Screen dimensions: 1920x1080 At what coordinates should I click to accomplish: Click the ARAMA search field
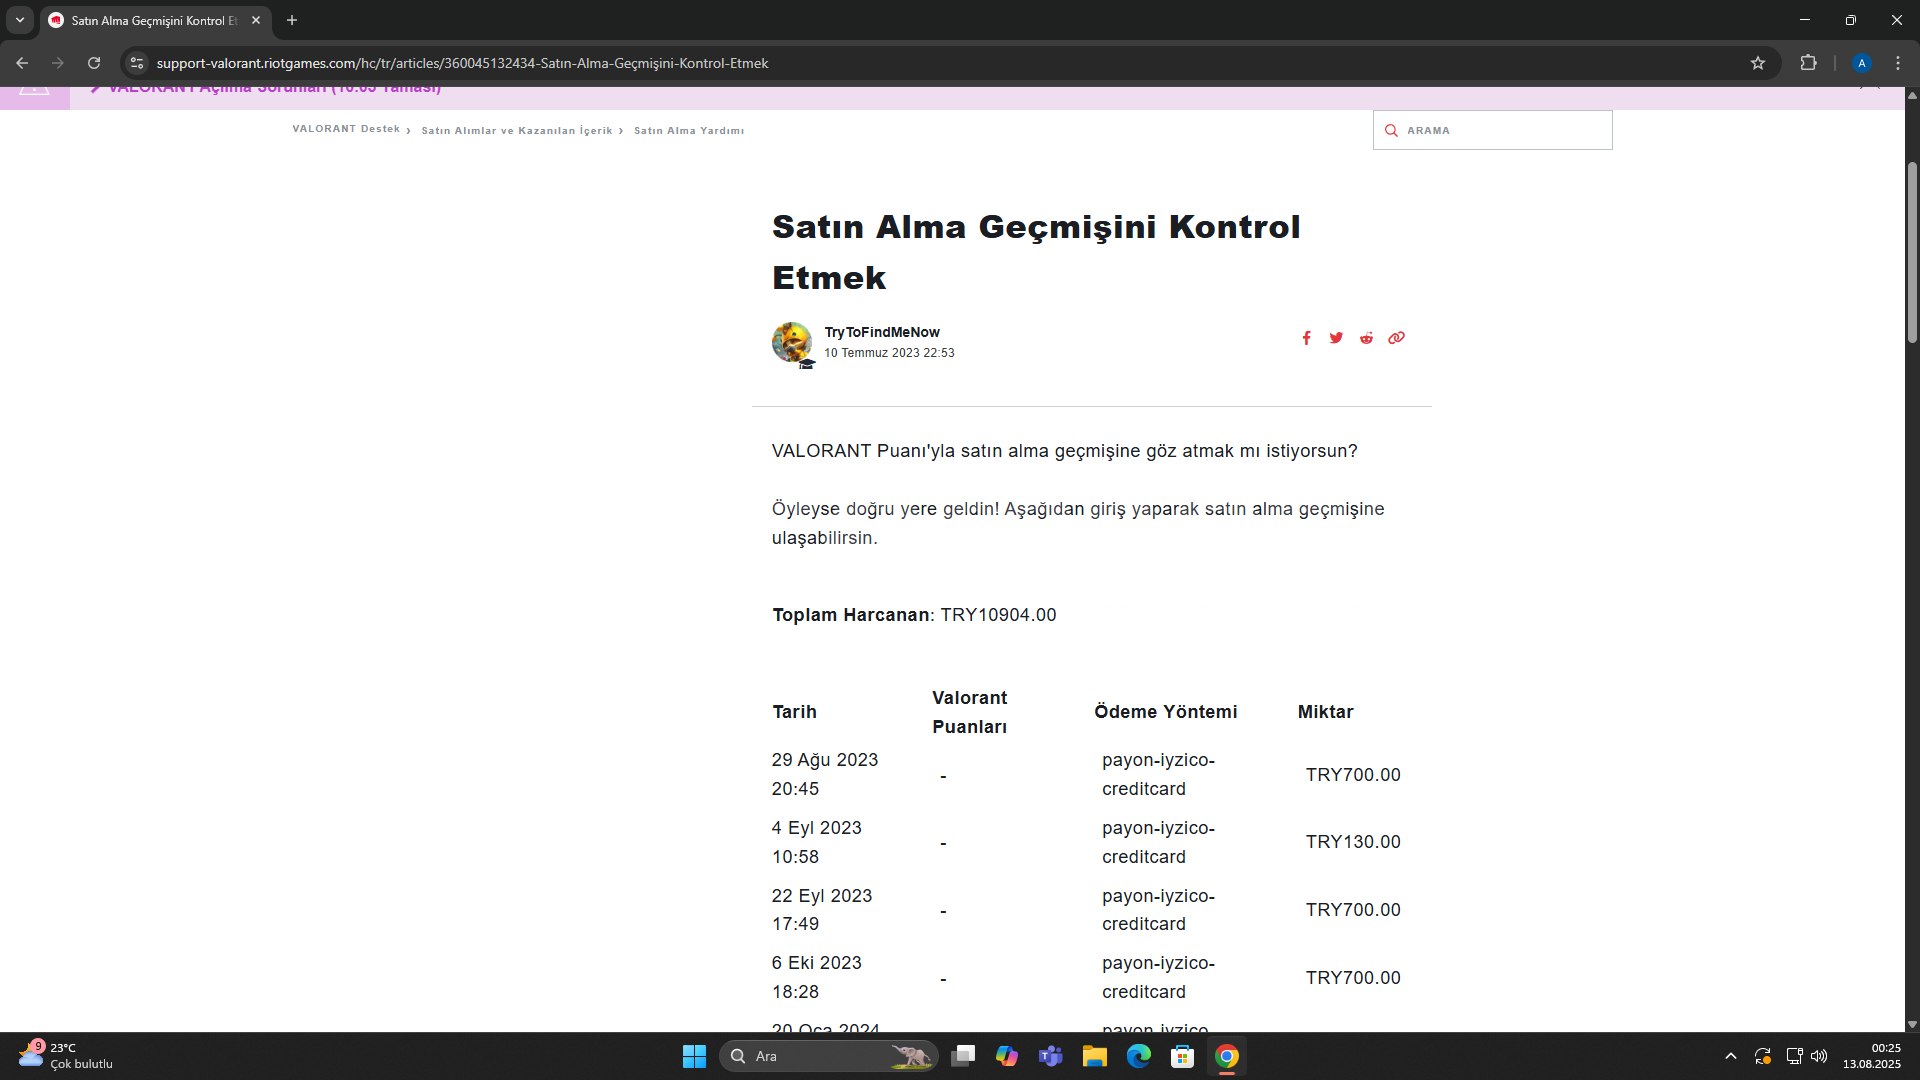coord(1492,130)
